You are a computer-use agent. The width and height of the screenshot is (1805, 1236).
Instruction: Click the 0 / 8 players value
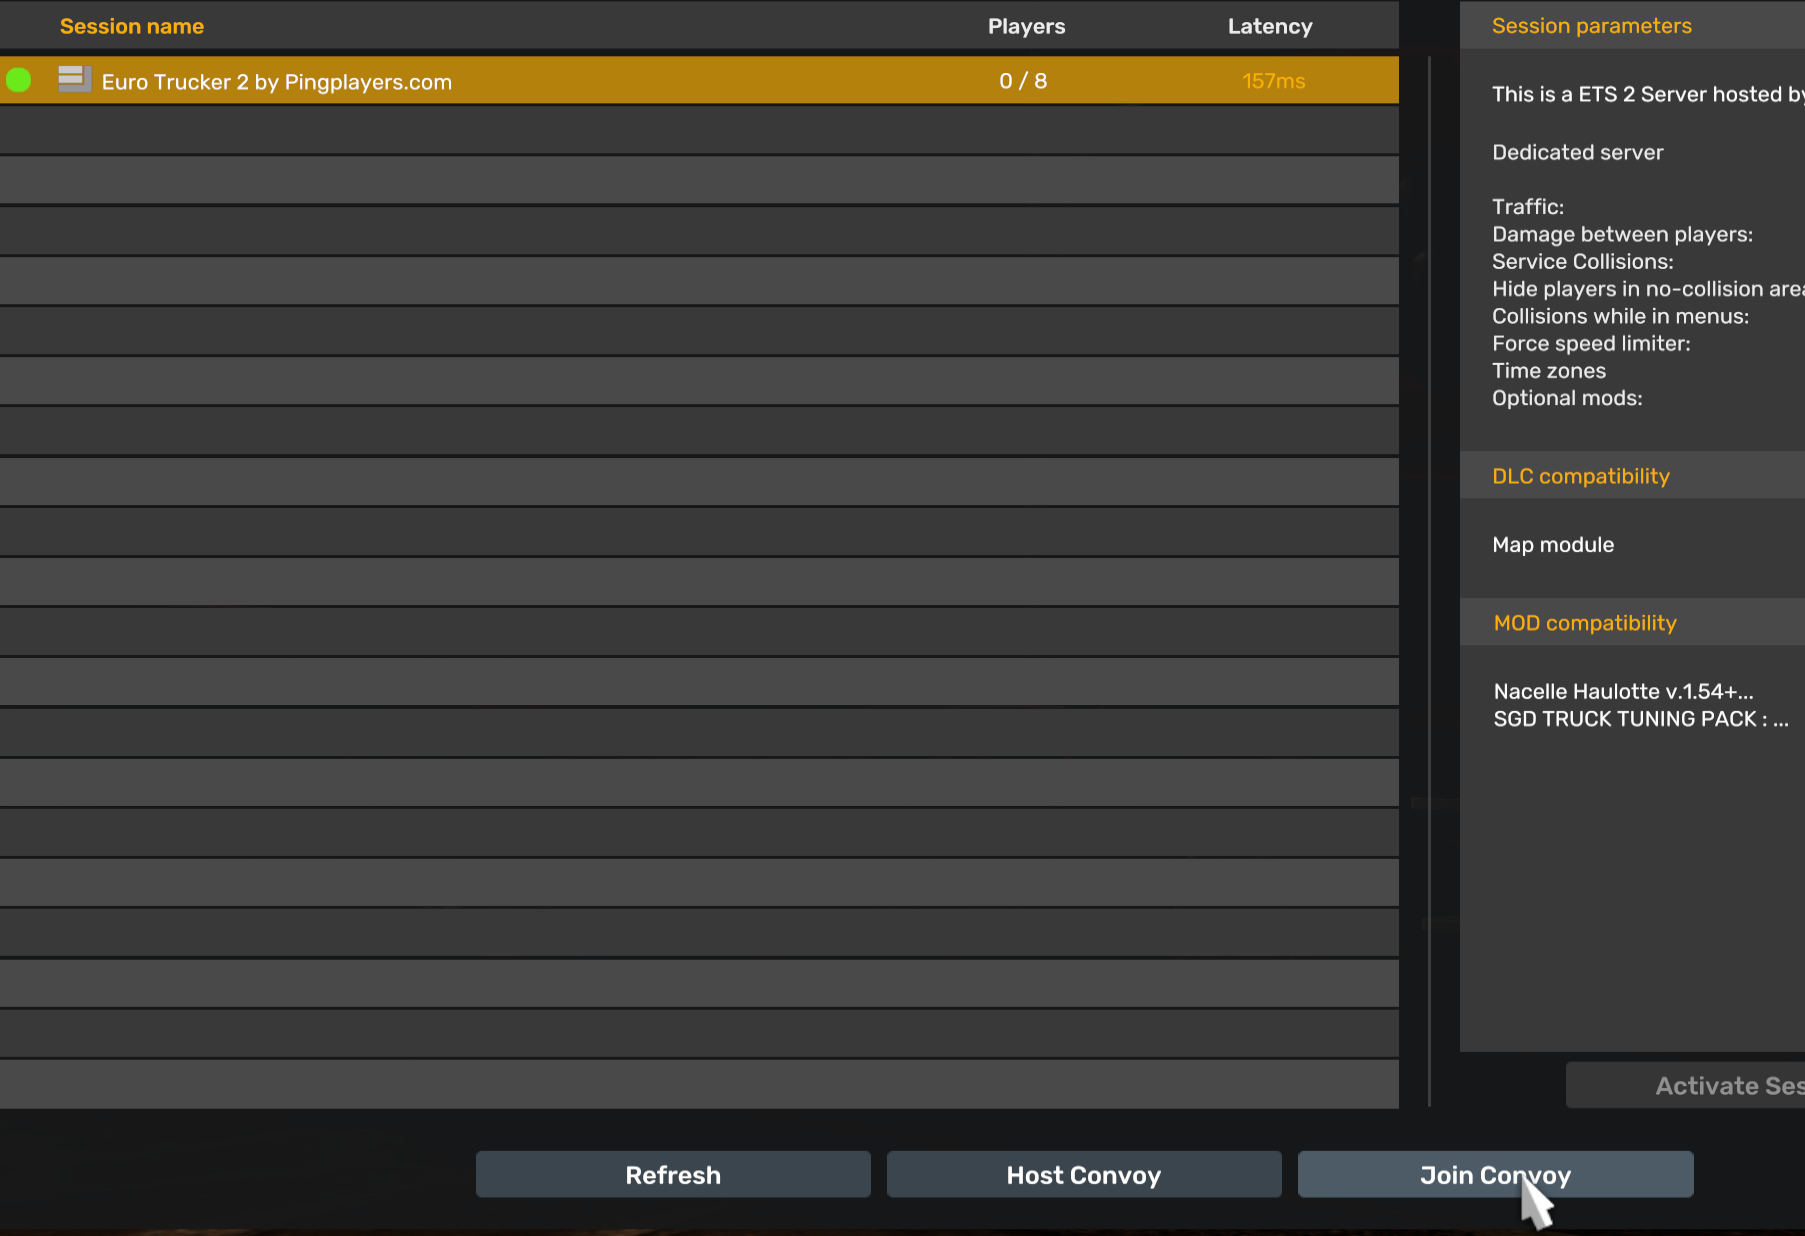1023,81
